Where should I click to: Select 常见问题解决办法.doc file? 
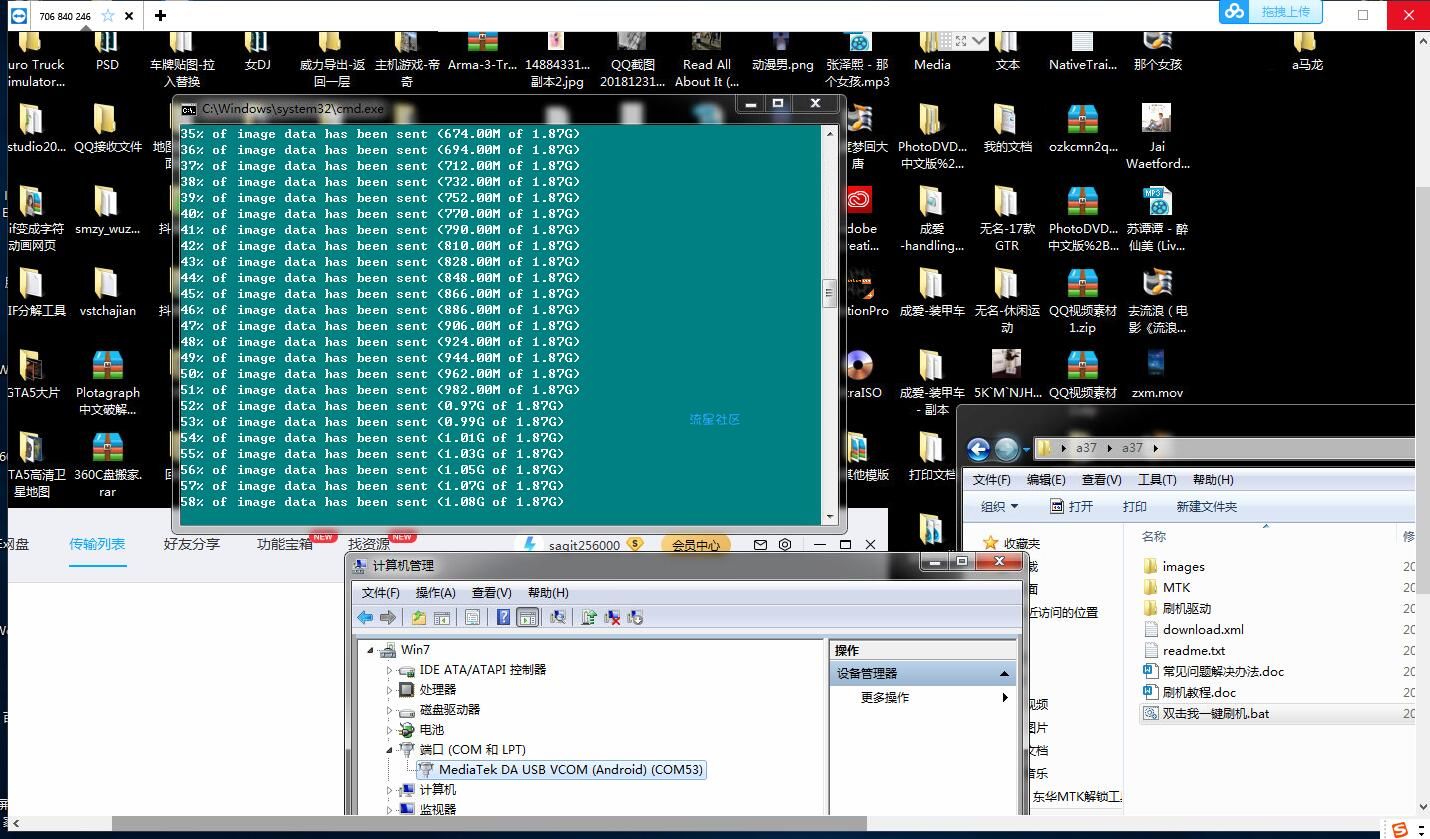(1213, 672)
